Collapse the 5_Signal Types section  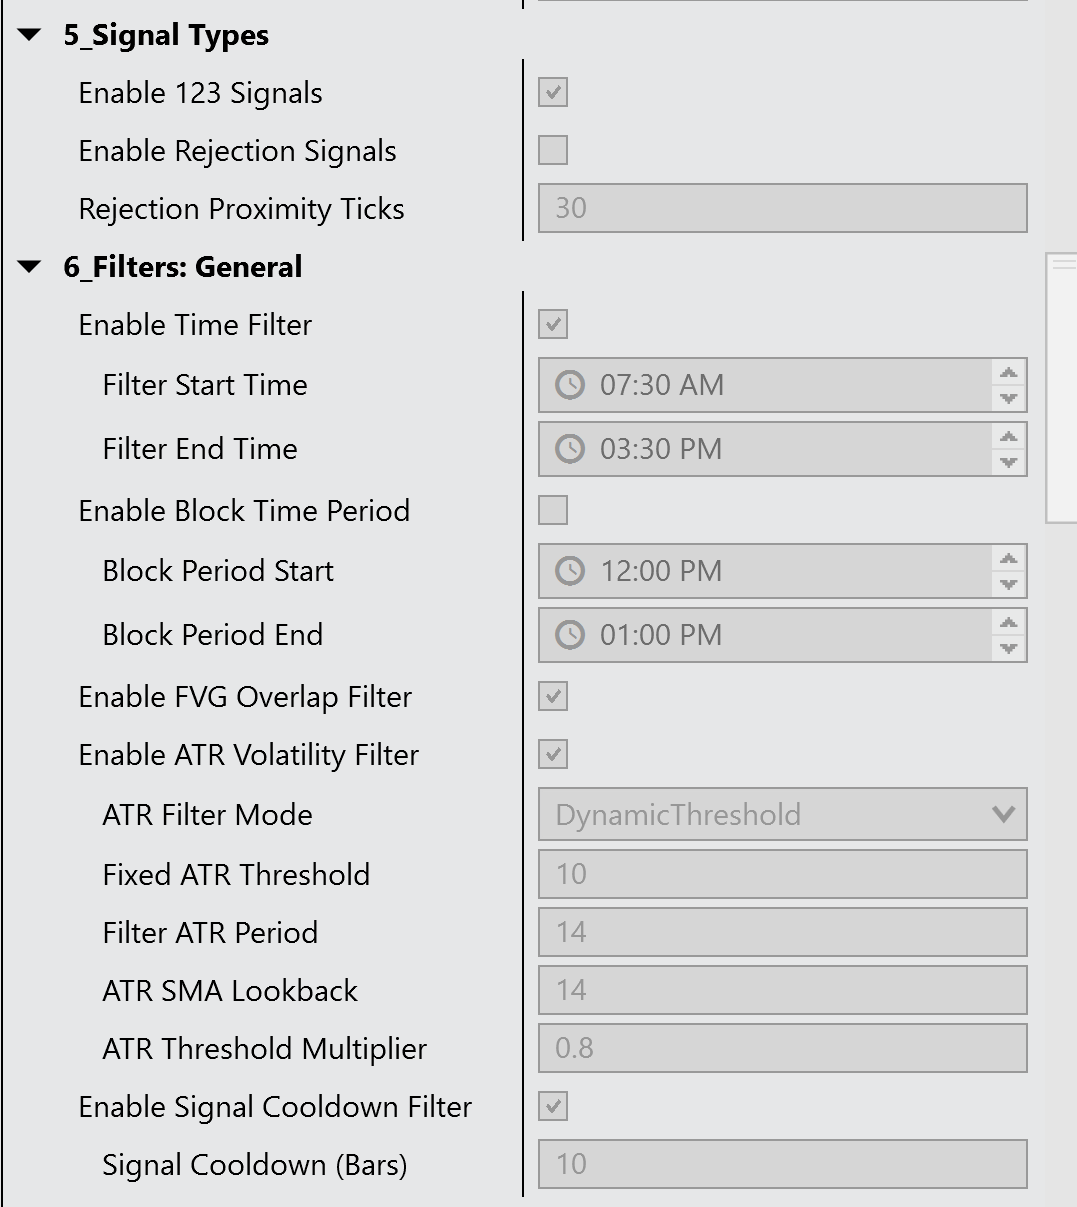pos(31,36)
